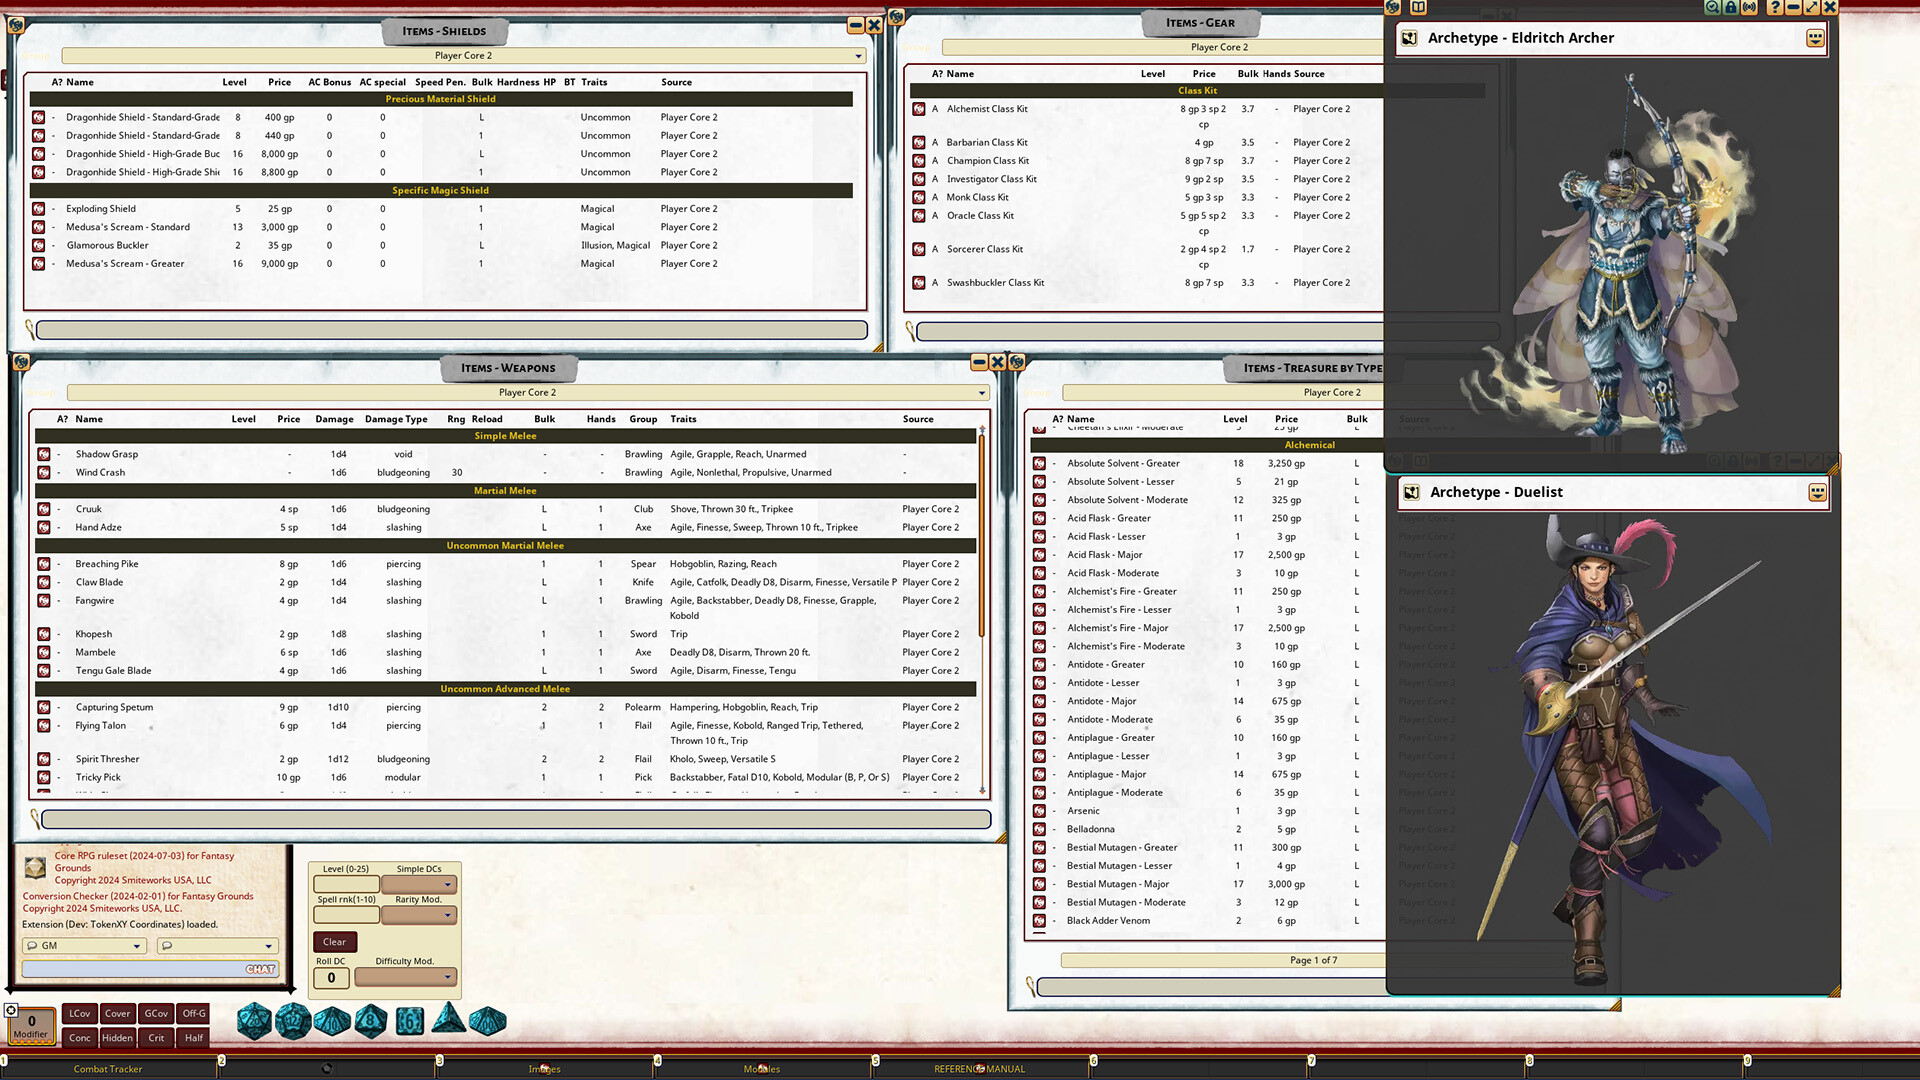The height and width of the screenshot is (1080, 1920).
Task: Roll the blue d20 die
Action: [255, 1020]
